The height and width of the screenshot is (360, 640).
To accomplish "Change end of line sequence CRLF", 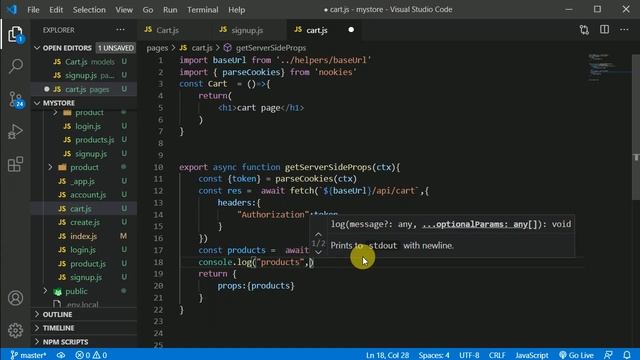I will pos(497,355).
